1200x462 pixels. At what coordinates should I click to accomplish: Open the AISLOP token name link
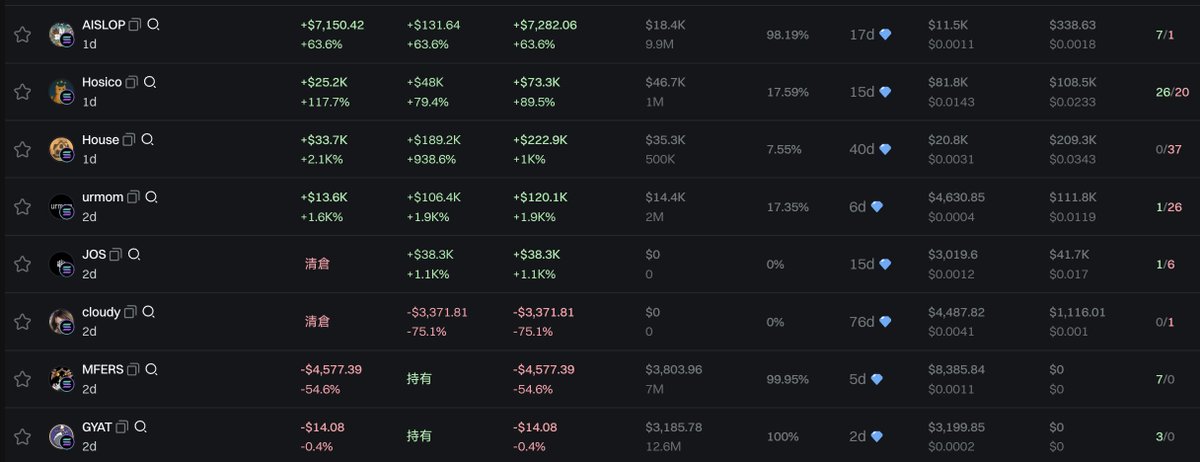tap(104, 24)
